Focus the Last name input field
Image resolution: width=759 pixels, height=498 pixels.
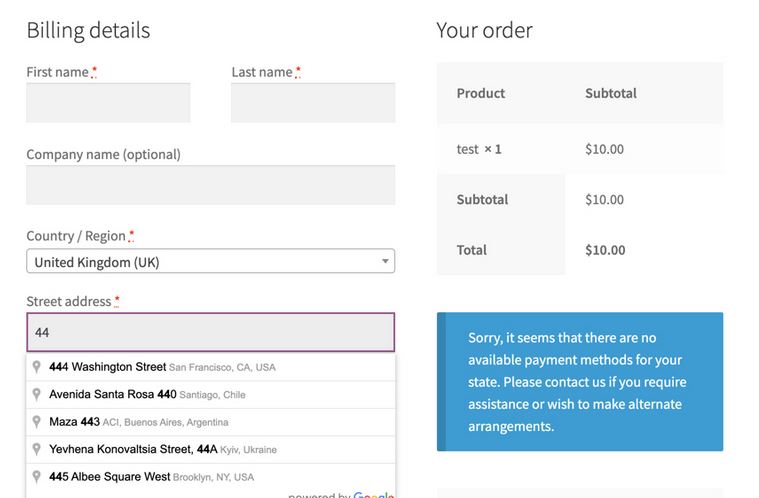click(313, 103)
